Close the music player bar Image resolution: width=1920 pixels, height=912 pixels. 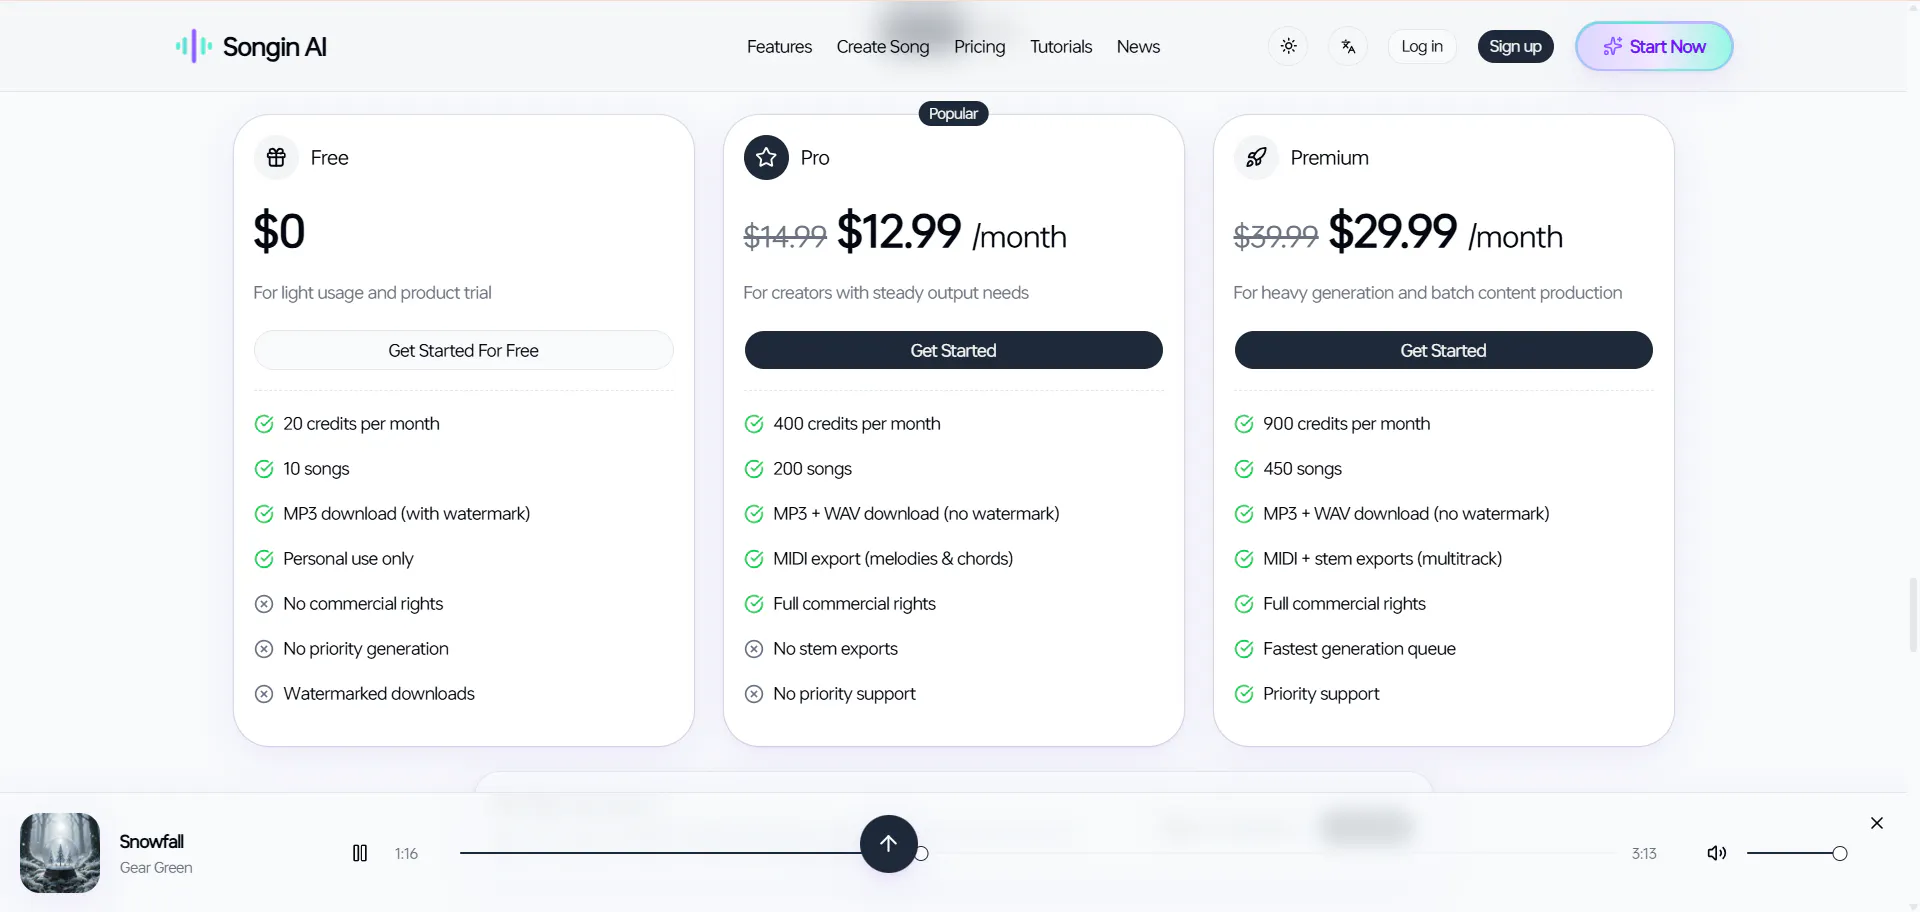tap(1877, 823)
